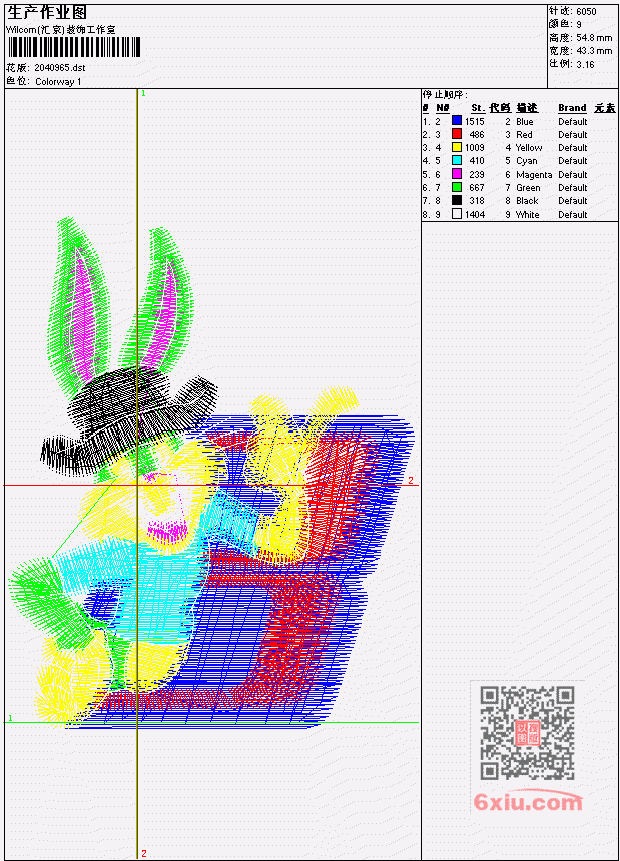Click Default brand in the Blue row
The image size is (620, 861).
[x=573, y=121]
